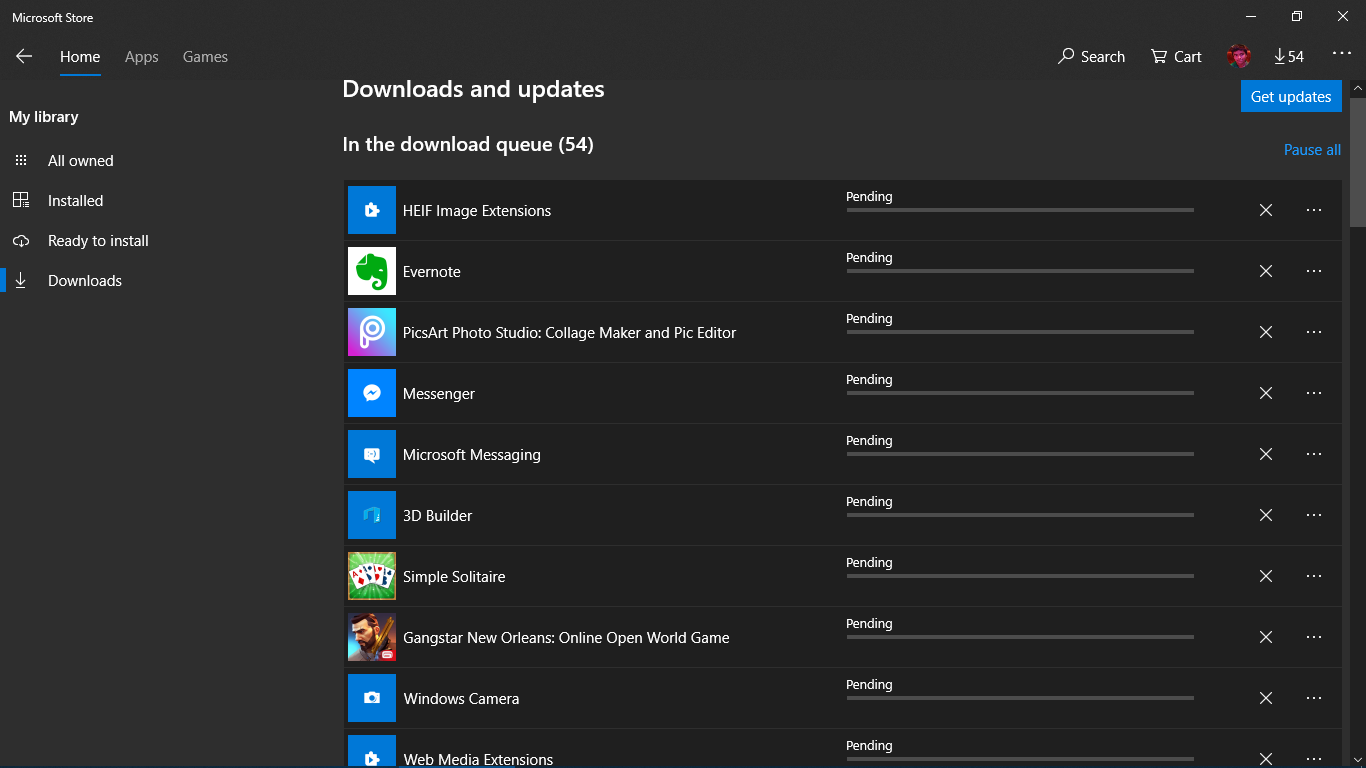The image size is (1366, 768).
Task: Click the Evernote elephant icon
Action: (372, 271)
